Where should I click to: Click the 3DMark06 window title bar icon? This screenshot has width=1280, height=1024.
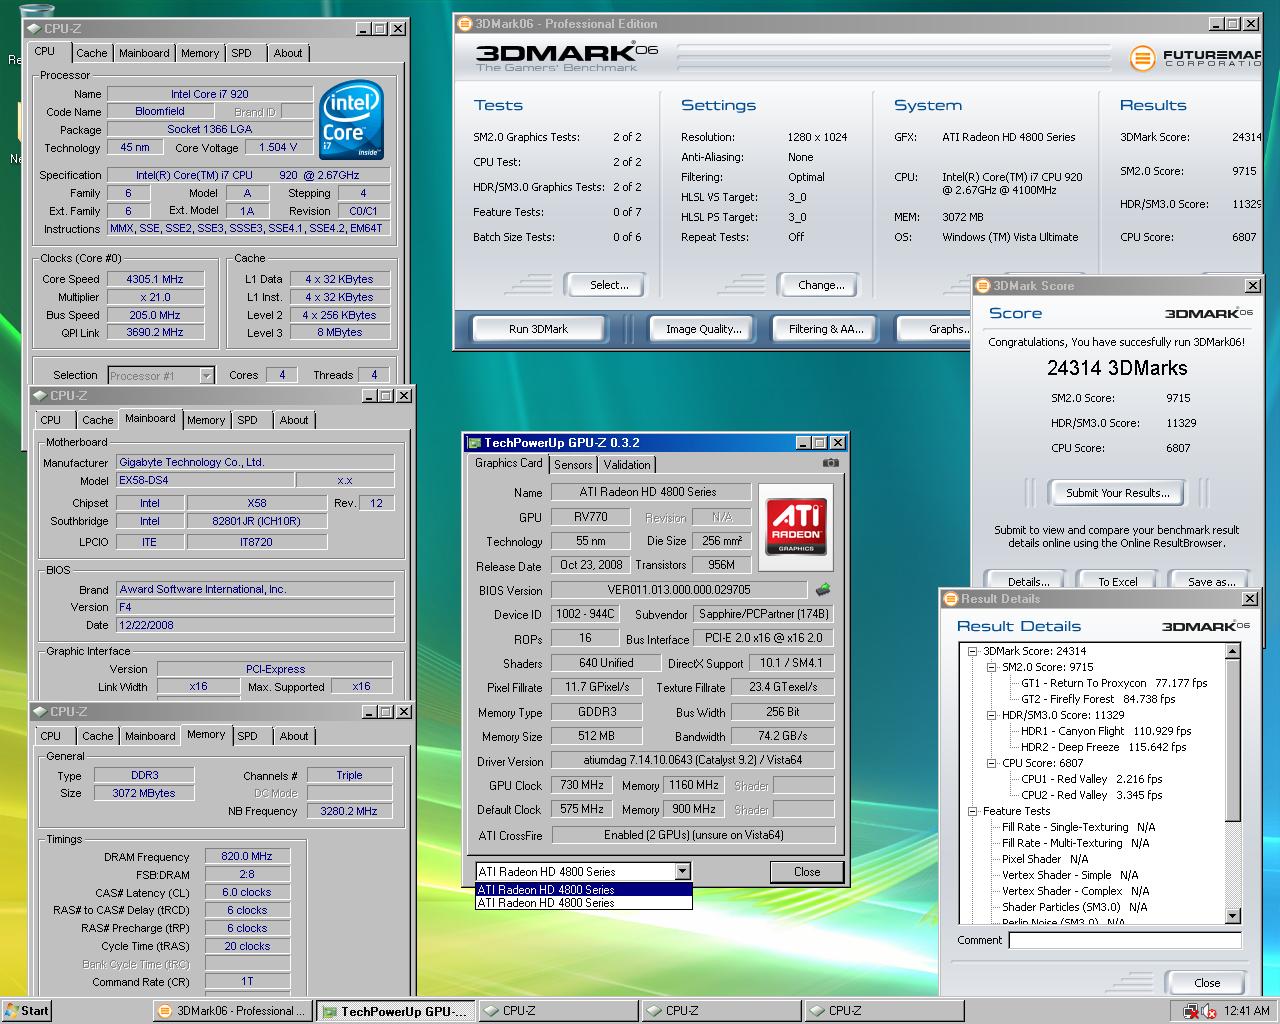pyautogui.click(x=465, y=24)
